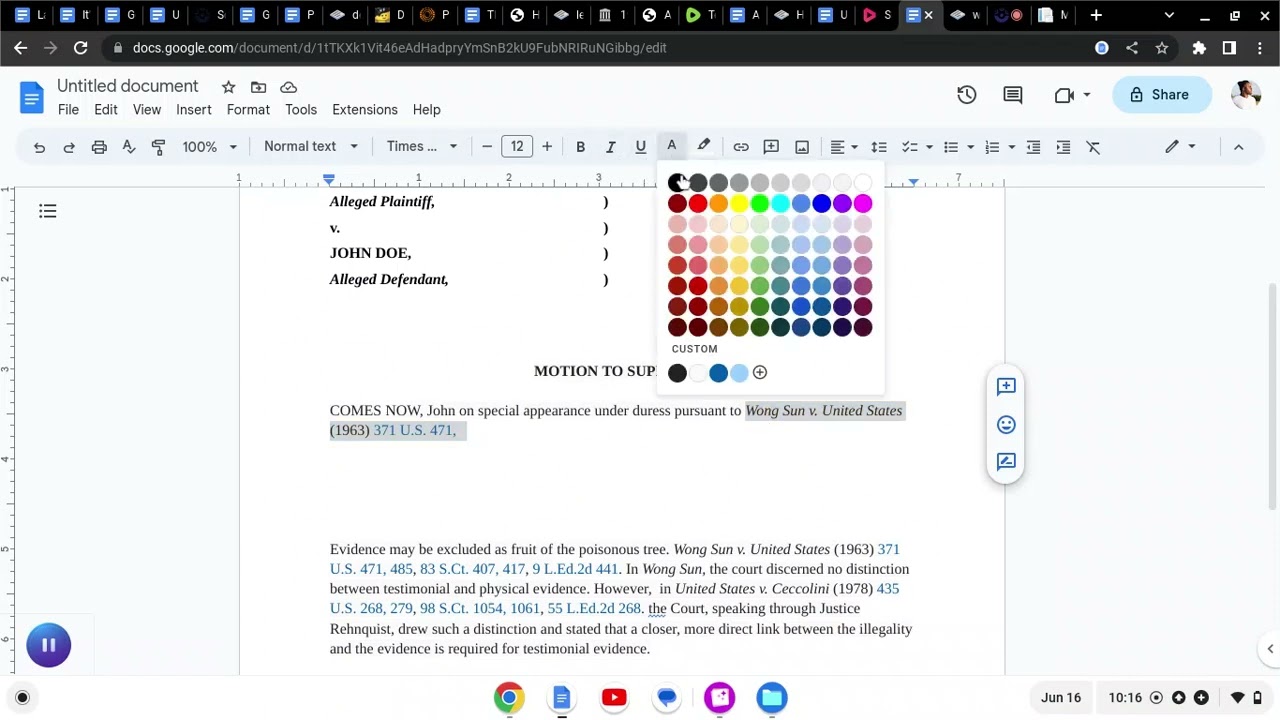Collapse the menus with the up chevron

tap(1238, 147)
